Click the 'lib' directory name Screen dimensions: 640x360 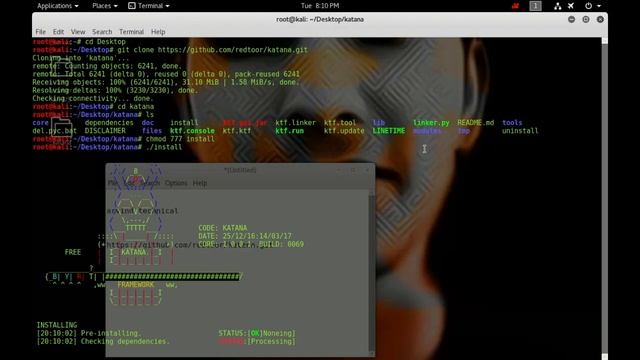378,123
